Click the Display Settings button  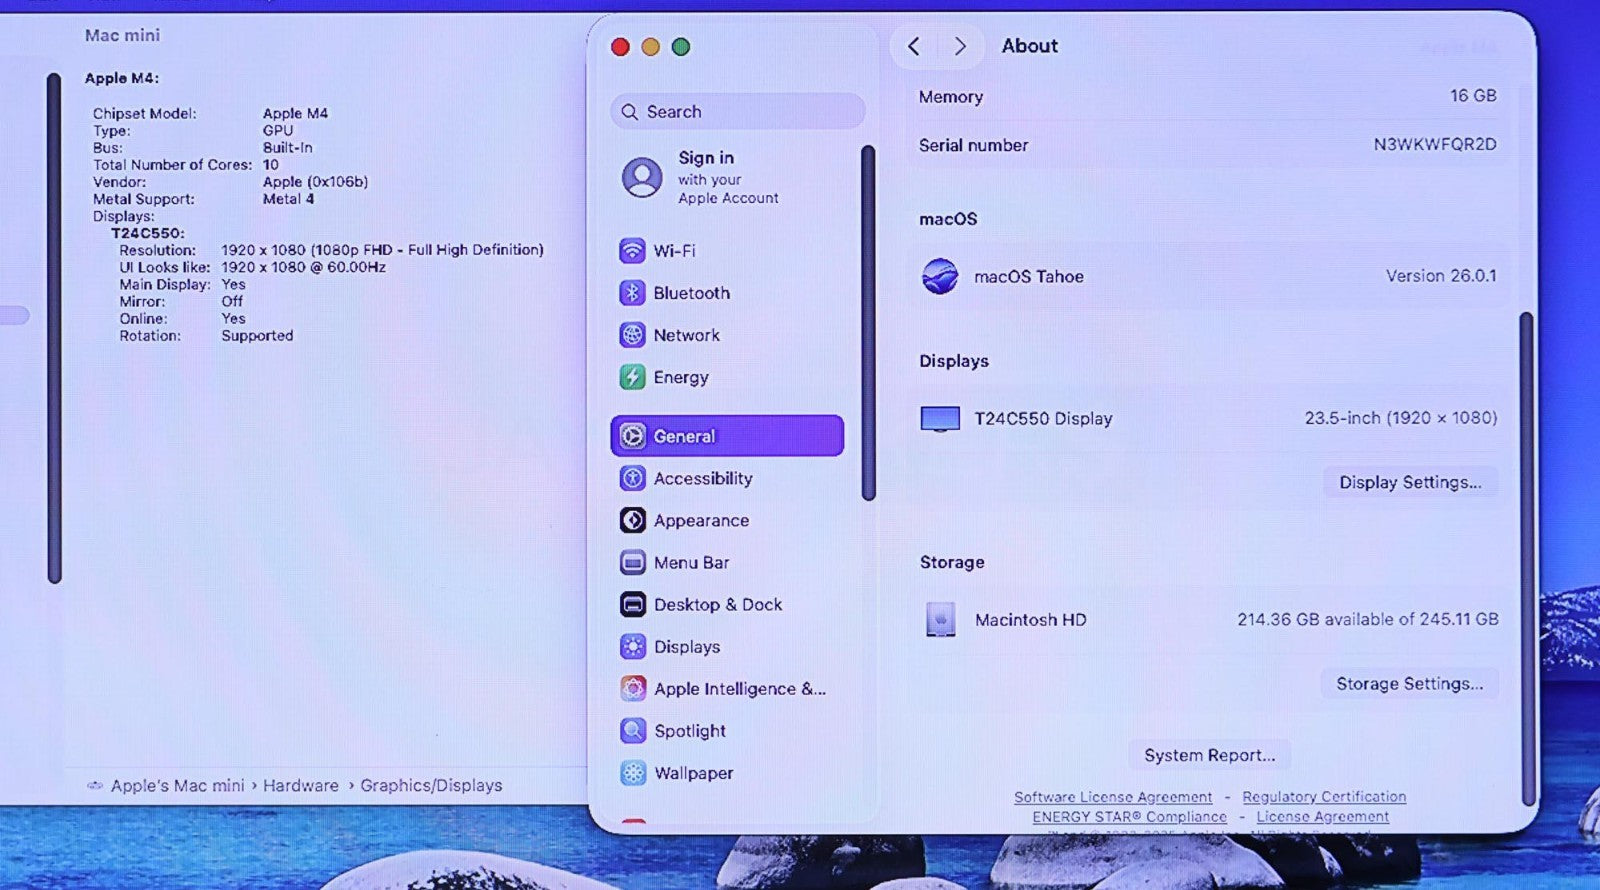point(1410,482)
